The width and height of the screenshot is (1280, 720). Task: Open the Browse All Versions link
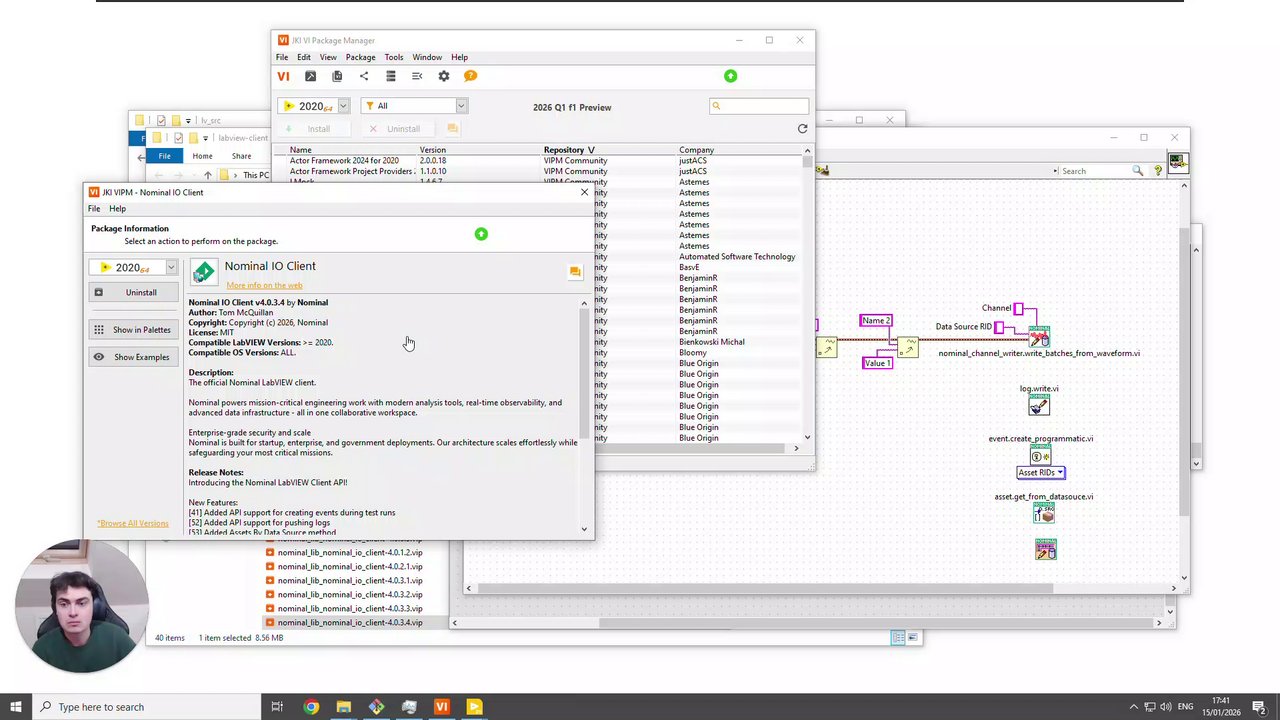[133, 523]
